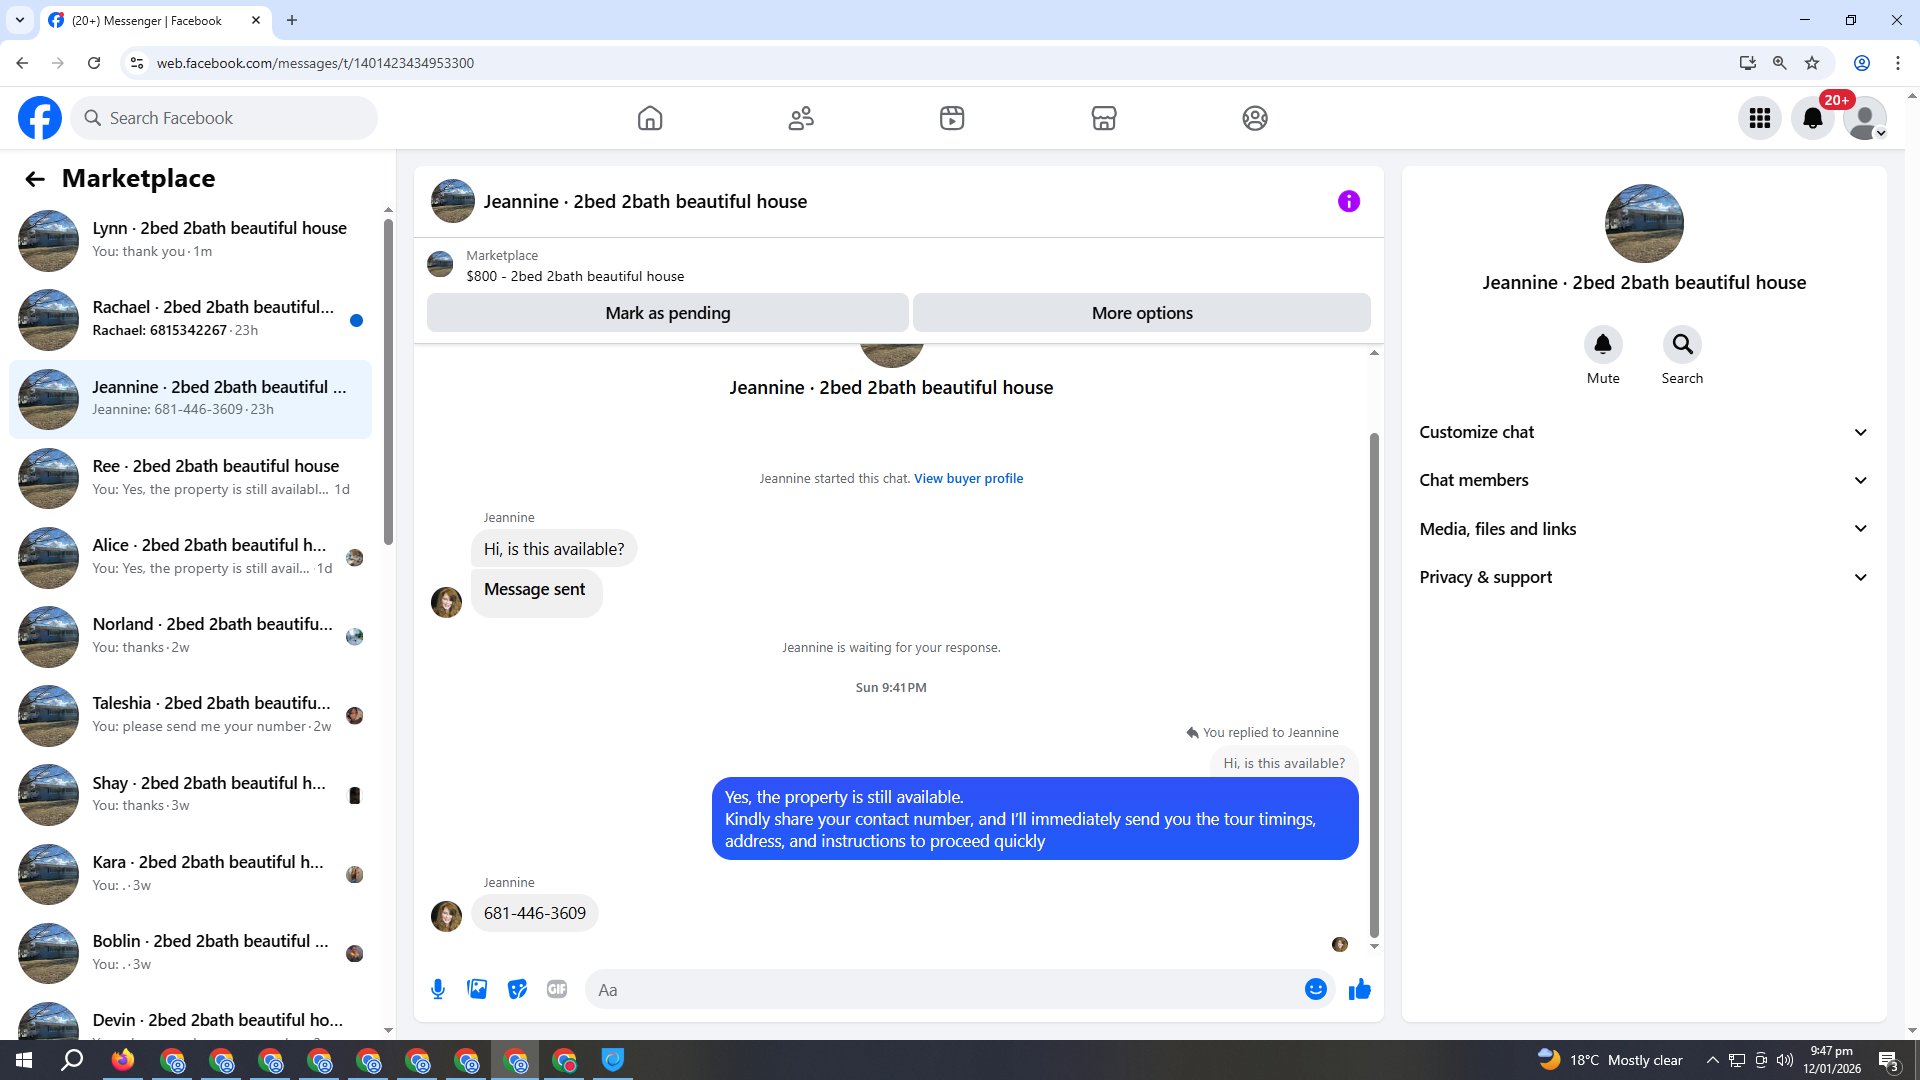Viewport: 1920px width, 1080px height.
Task: Toggle the conversation information panel
Action: 1348,201
